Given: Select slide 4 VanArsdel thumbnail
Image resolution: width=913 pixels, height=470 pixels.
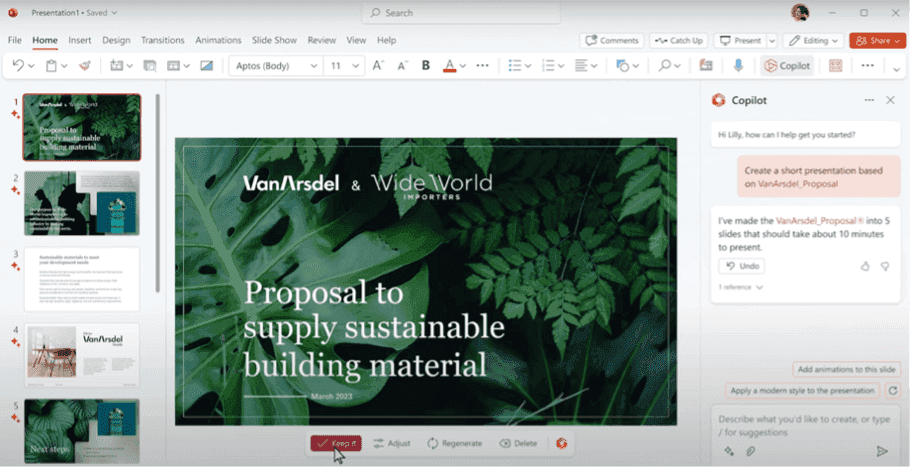Looking at the screenshot, I should point(82,355).
